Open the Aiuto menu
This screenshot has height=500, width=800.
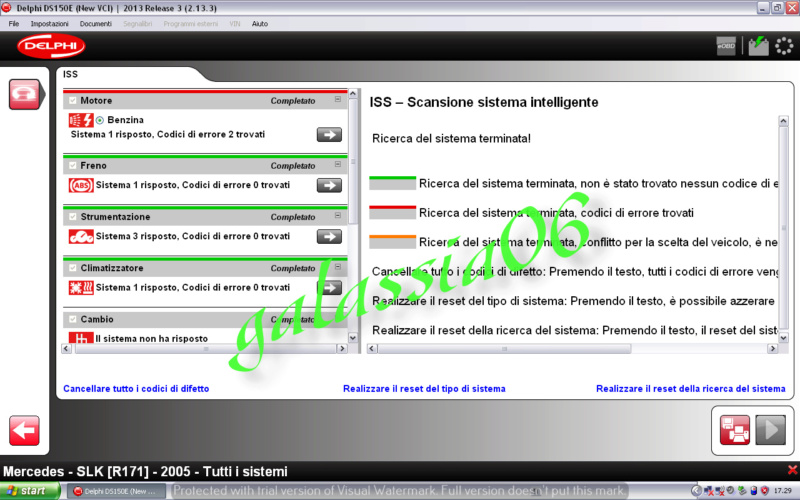[x=260, y=24]
